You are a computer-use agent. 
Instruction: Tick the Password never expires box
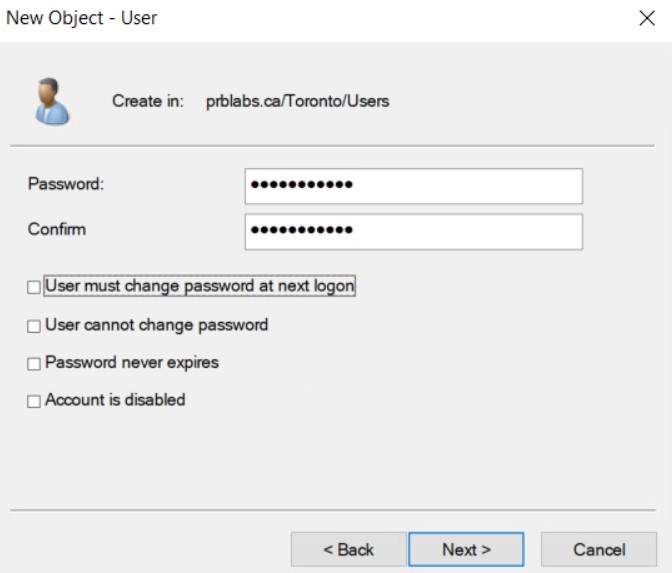(35, 364)
